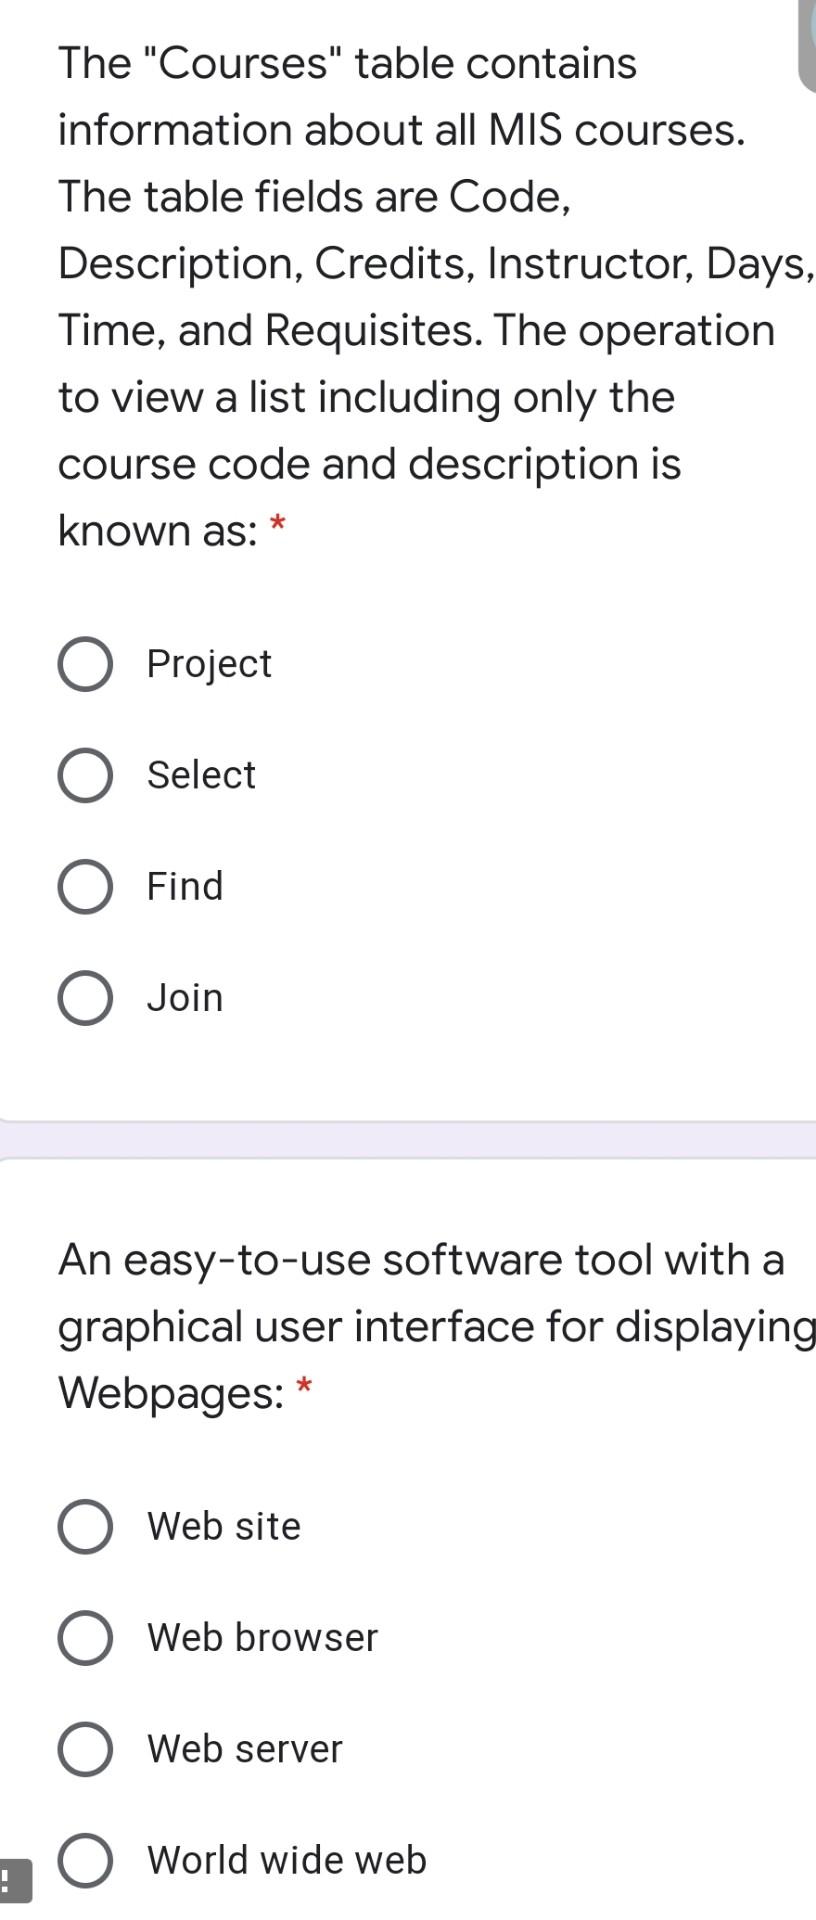The image size is (816, 1920).
Task: Select the World wide web option
Action: 85,1859
